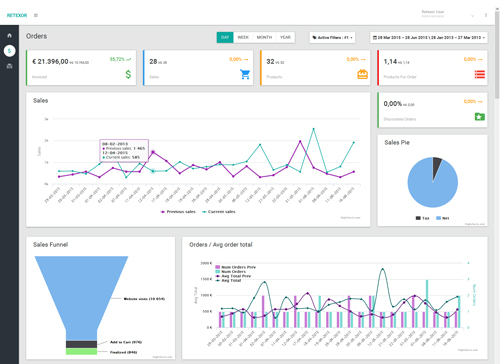Click the Finalized funnel label

coord(123,352)
